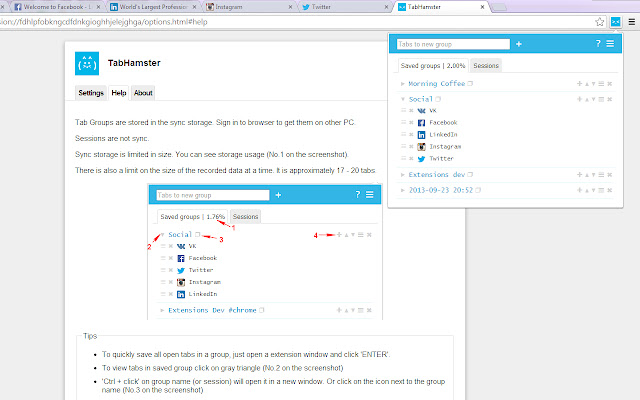
Task: Expand the 2013-09-23 20:52 group triangle
Action: pos(402,190)
